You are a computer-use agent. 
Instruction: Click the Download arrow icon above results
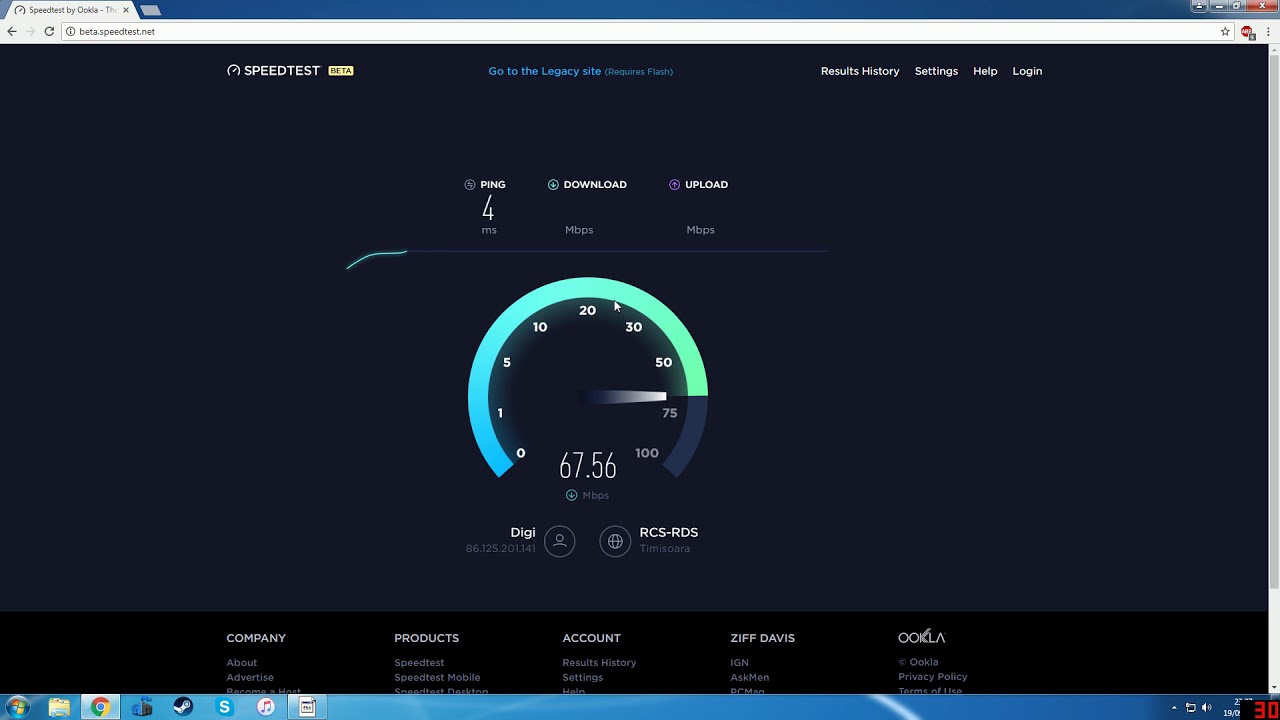click(553, 185)
